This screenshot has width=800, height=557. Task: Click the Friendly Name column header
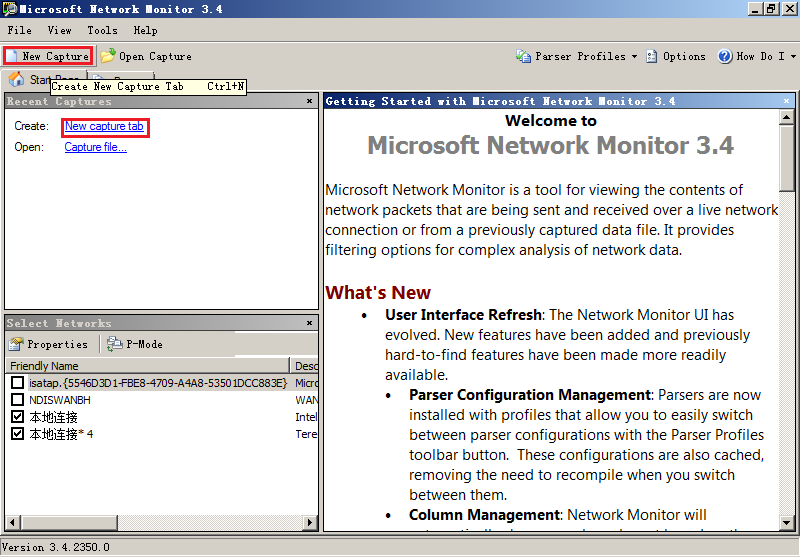pyautogui.click(x=147, y=366)
